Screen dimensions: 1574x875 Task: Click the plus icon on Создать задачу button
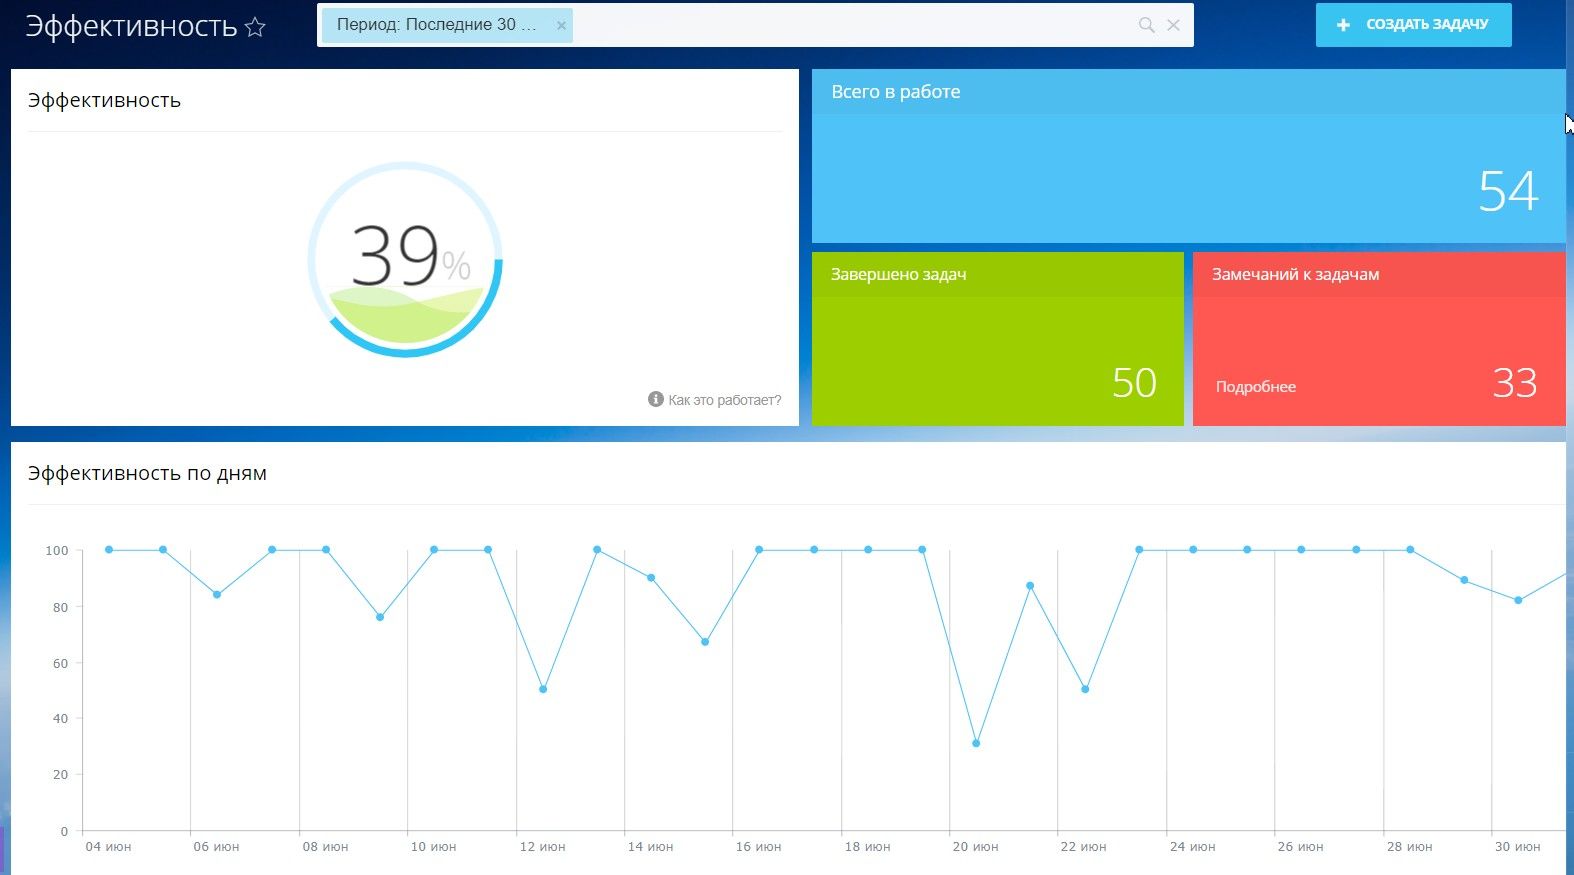pyautogui.click(x=1343, y=25)
